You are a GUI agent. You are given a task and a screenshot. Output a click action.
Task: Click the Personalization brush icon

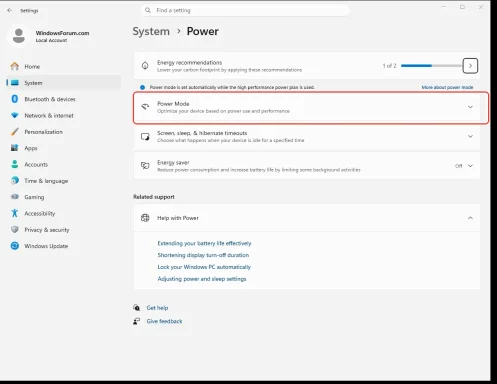(15, 132)
